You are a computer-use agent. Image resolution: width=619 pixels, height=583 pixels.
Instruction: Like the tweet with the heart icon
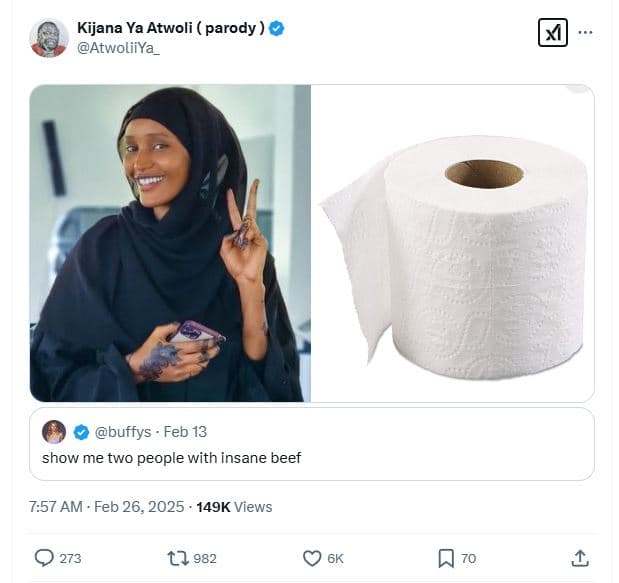click(312, 558)
